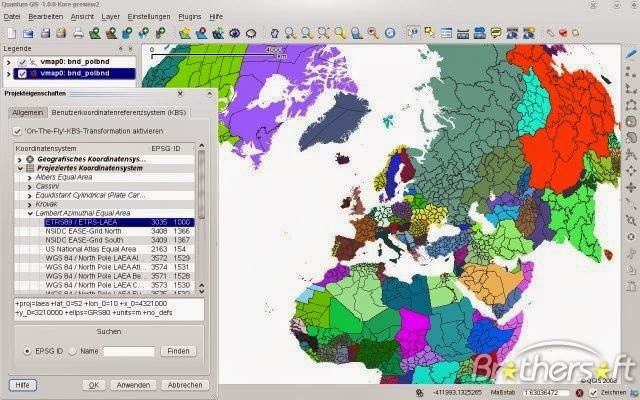Select the Measure Line ruler tool
This screenshot has width=640, height=400.
[462, 33]
